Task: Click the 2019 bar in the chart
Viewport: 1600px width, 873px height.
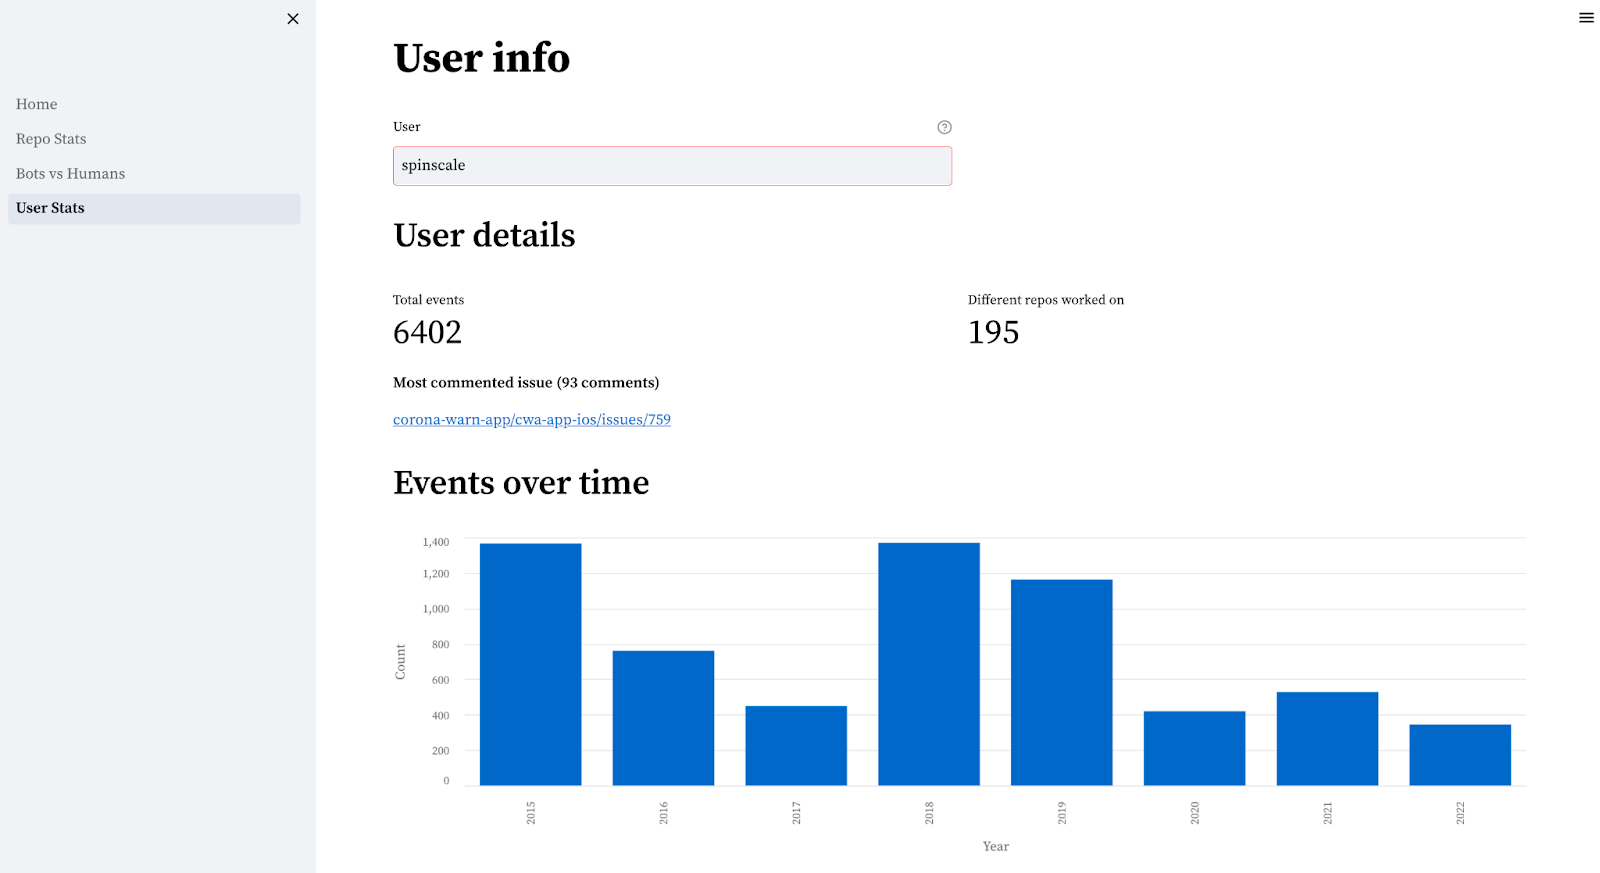Action: point(1062,682)
